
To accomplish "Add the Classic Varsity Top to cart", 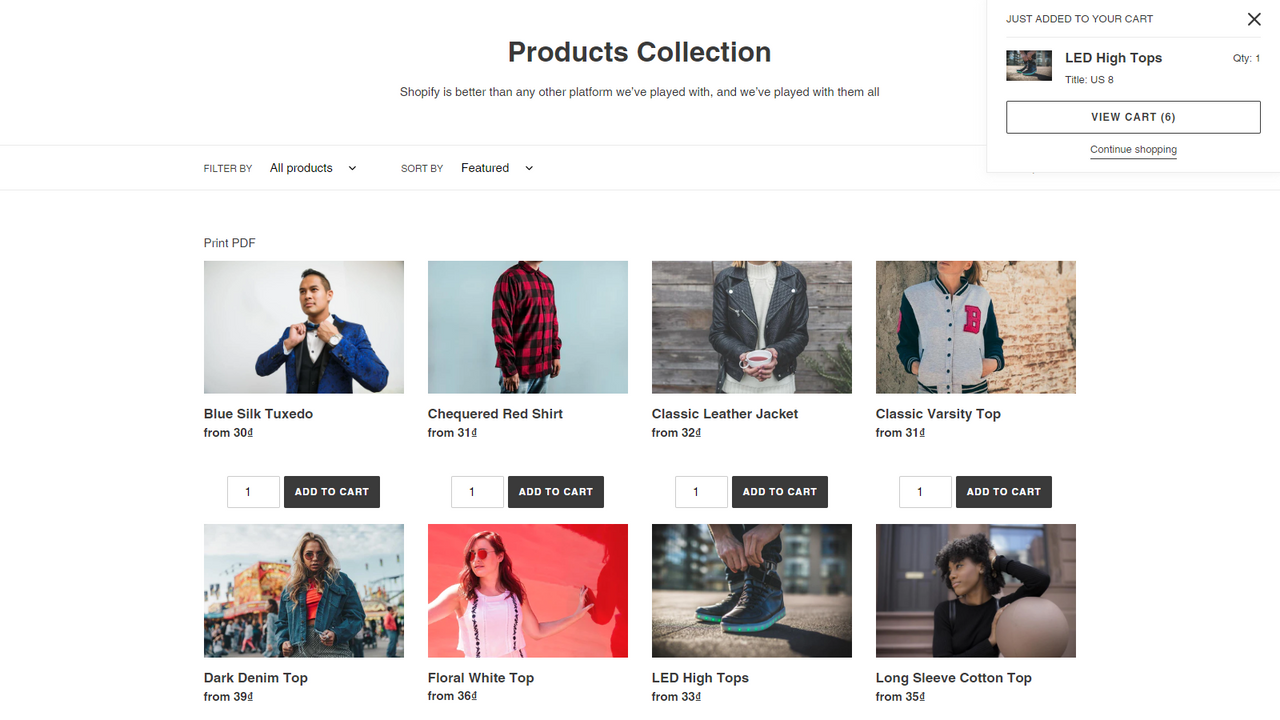I will point(1003,491).
